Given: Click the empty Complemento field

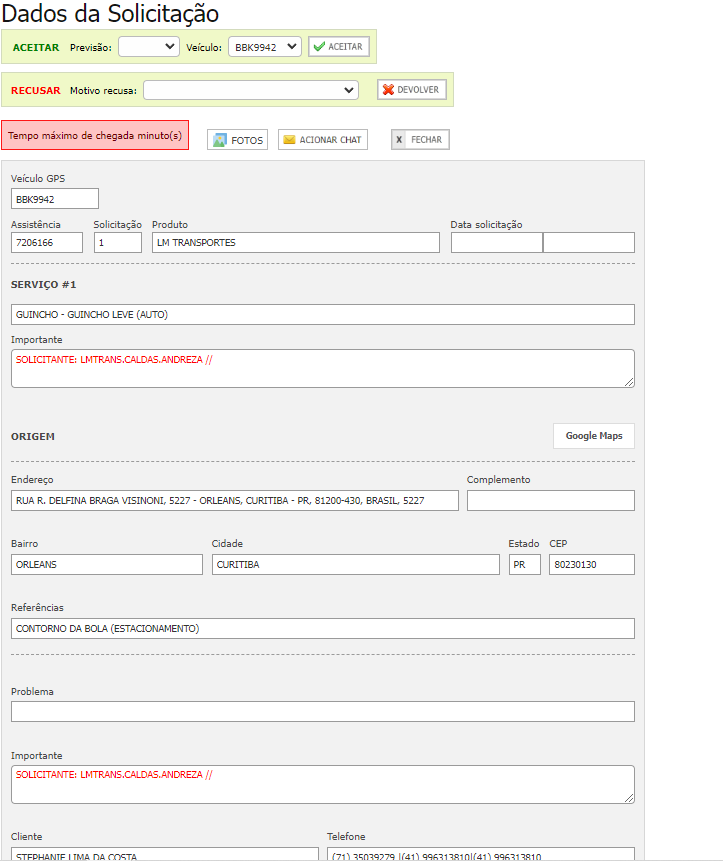Looking at the screenshot, I should point(550,501).
